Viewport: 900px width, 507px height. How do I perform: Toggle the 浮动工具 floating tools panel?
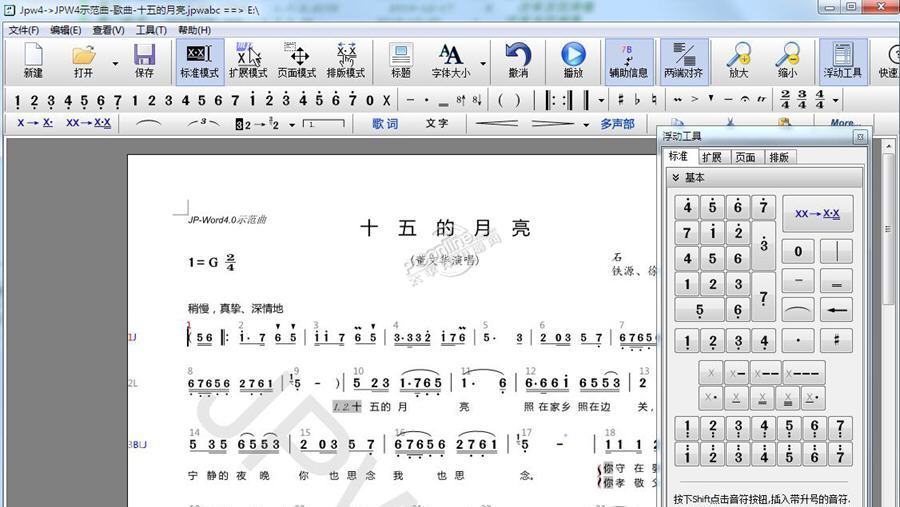click(x=843, y=61)
